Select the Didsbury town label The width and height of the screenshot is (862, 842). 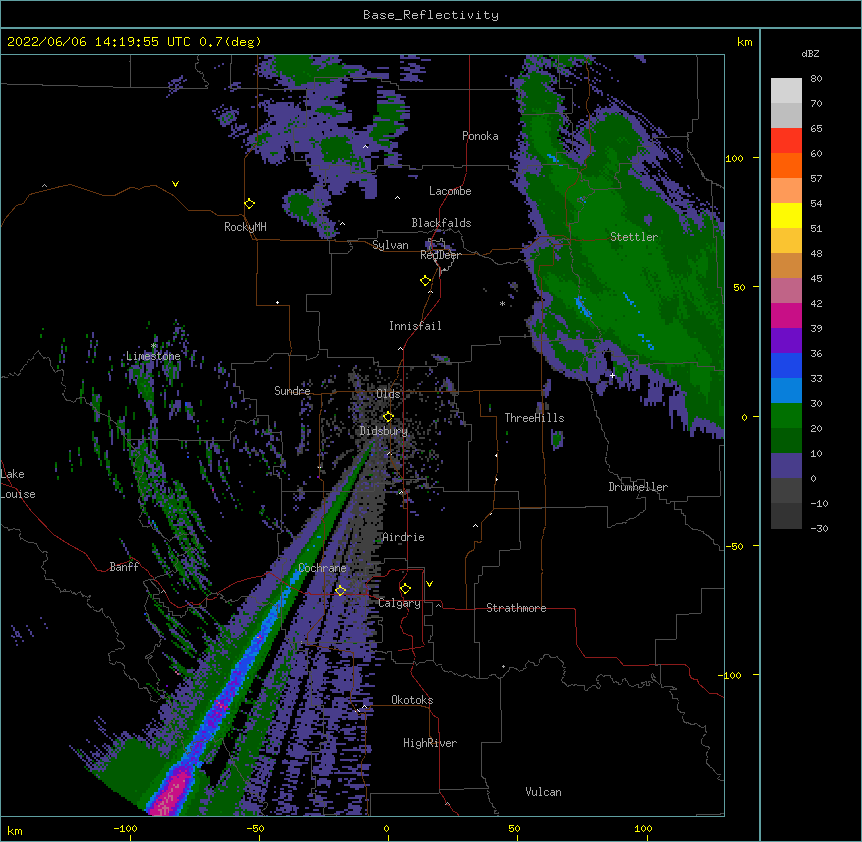(384, 431)
